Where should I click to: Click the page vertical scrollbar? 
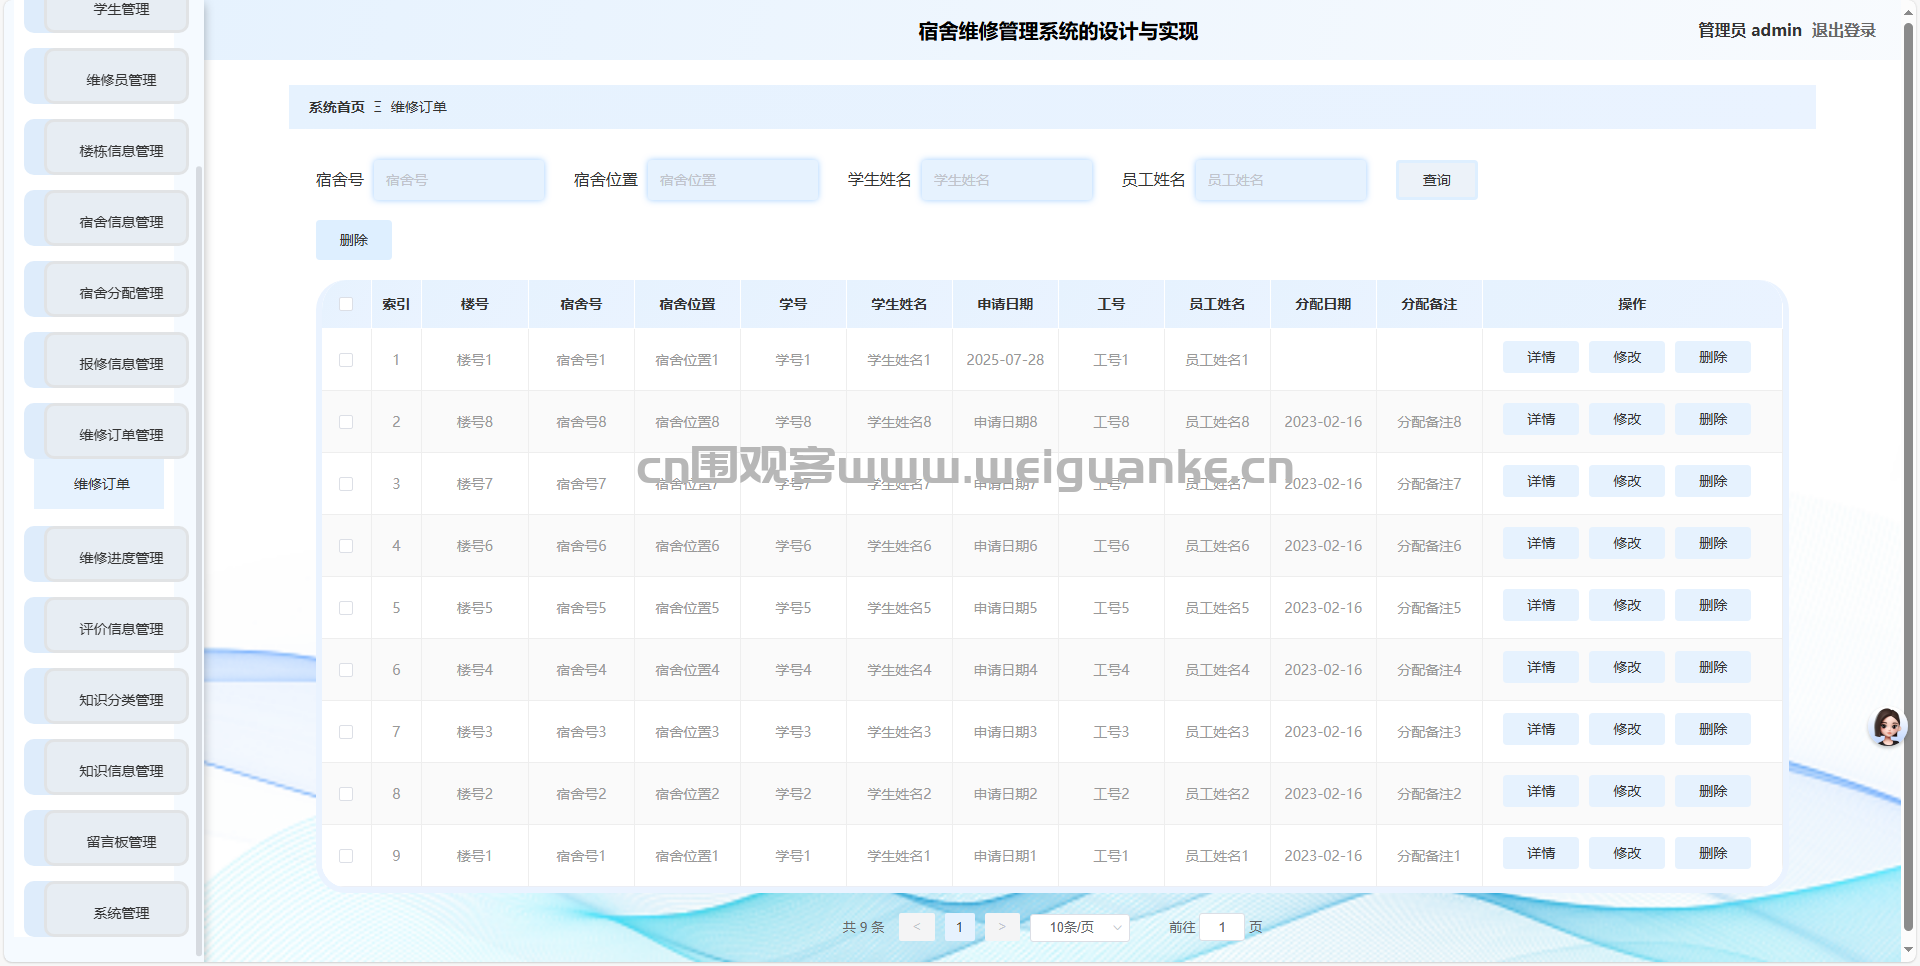(x=1909, y=475)
